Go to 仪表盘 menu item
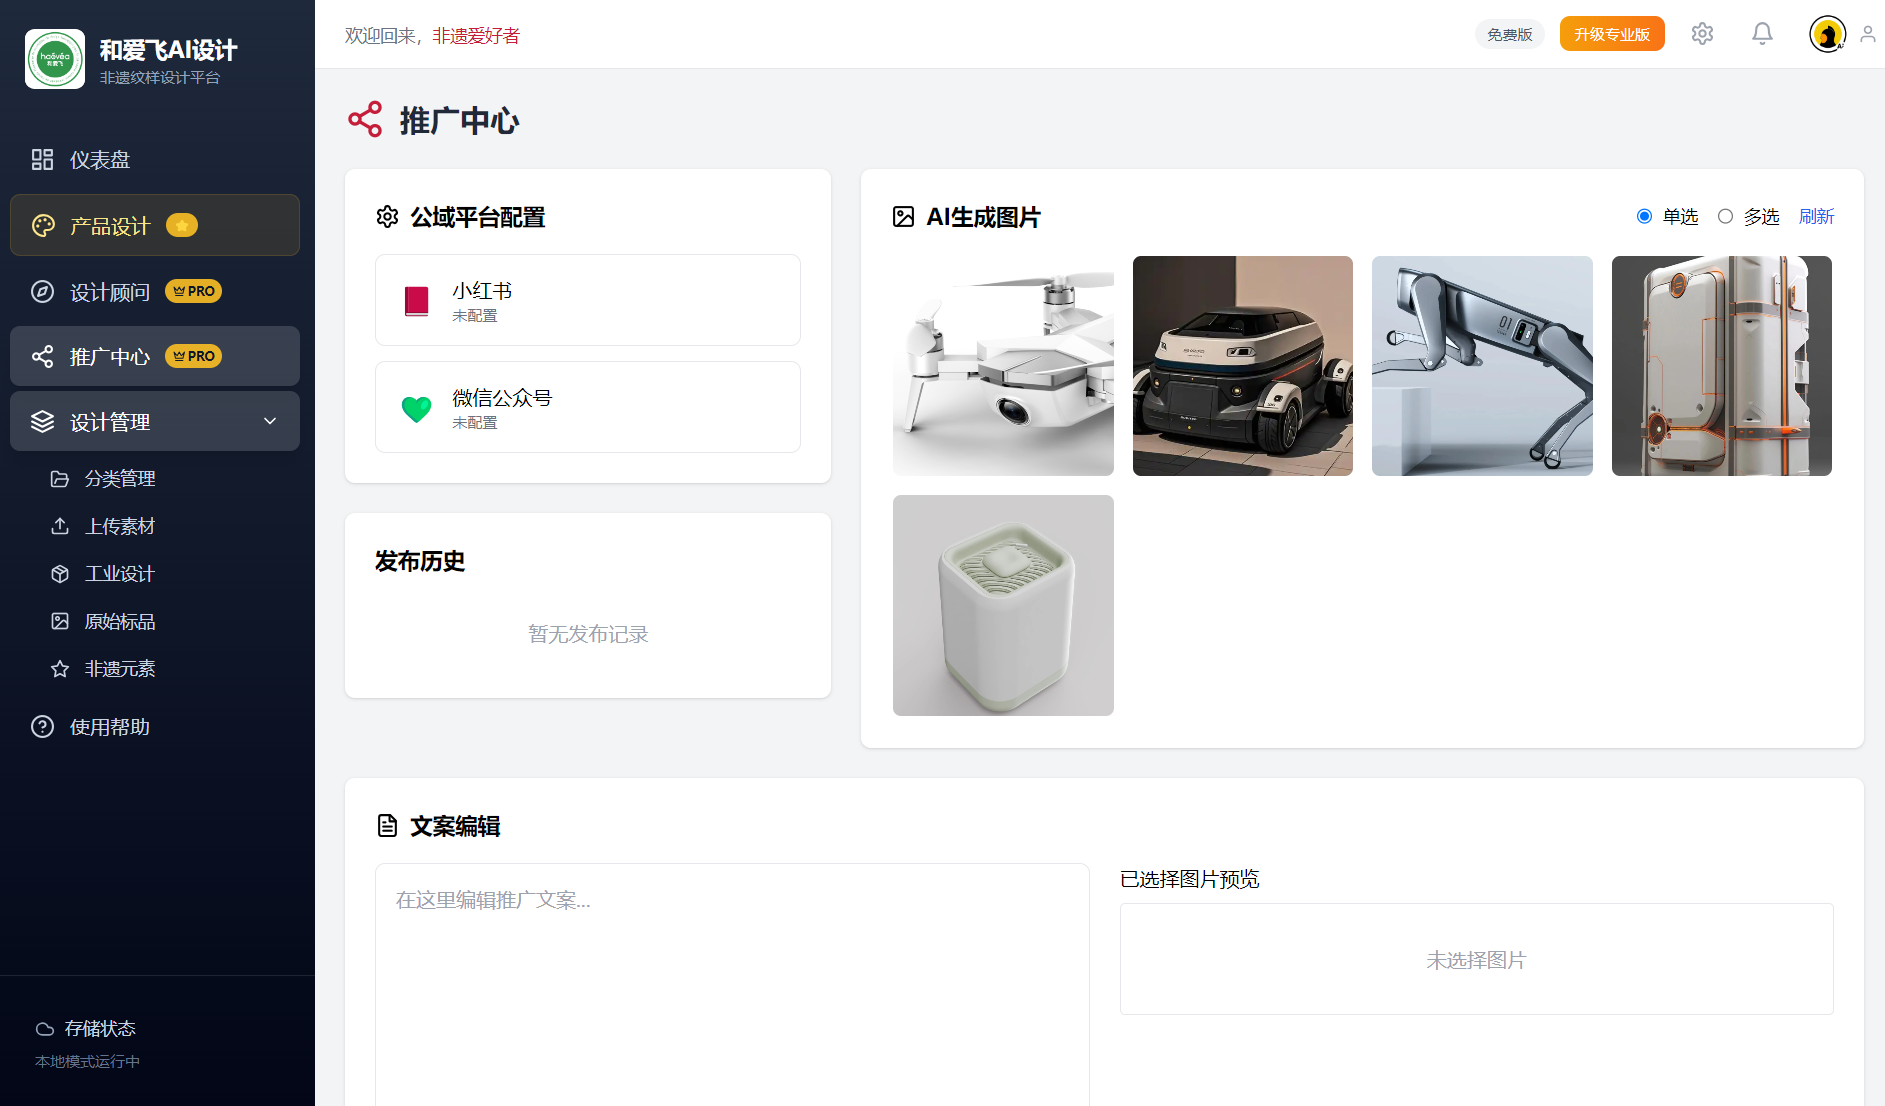The image size is (1885, 1106). pyautogui.click(x=155, y=160)
